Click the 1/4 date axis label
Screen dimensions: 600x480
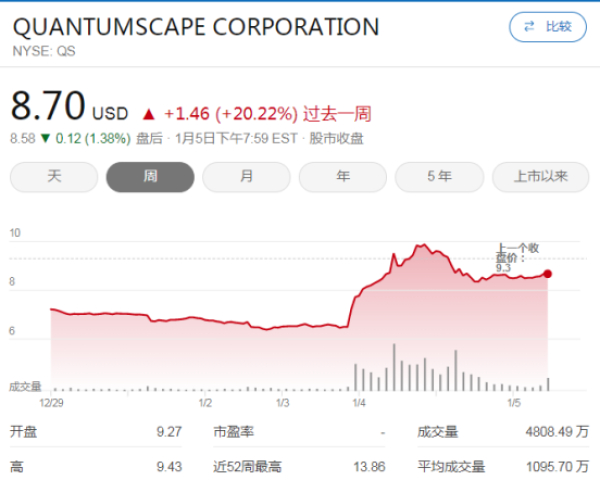click(359, 402)
